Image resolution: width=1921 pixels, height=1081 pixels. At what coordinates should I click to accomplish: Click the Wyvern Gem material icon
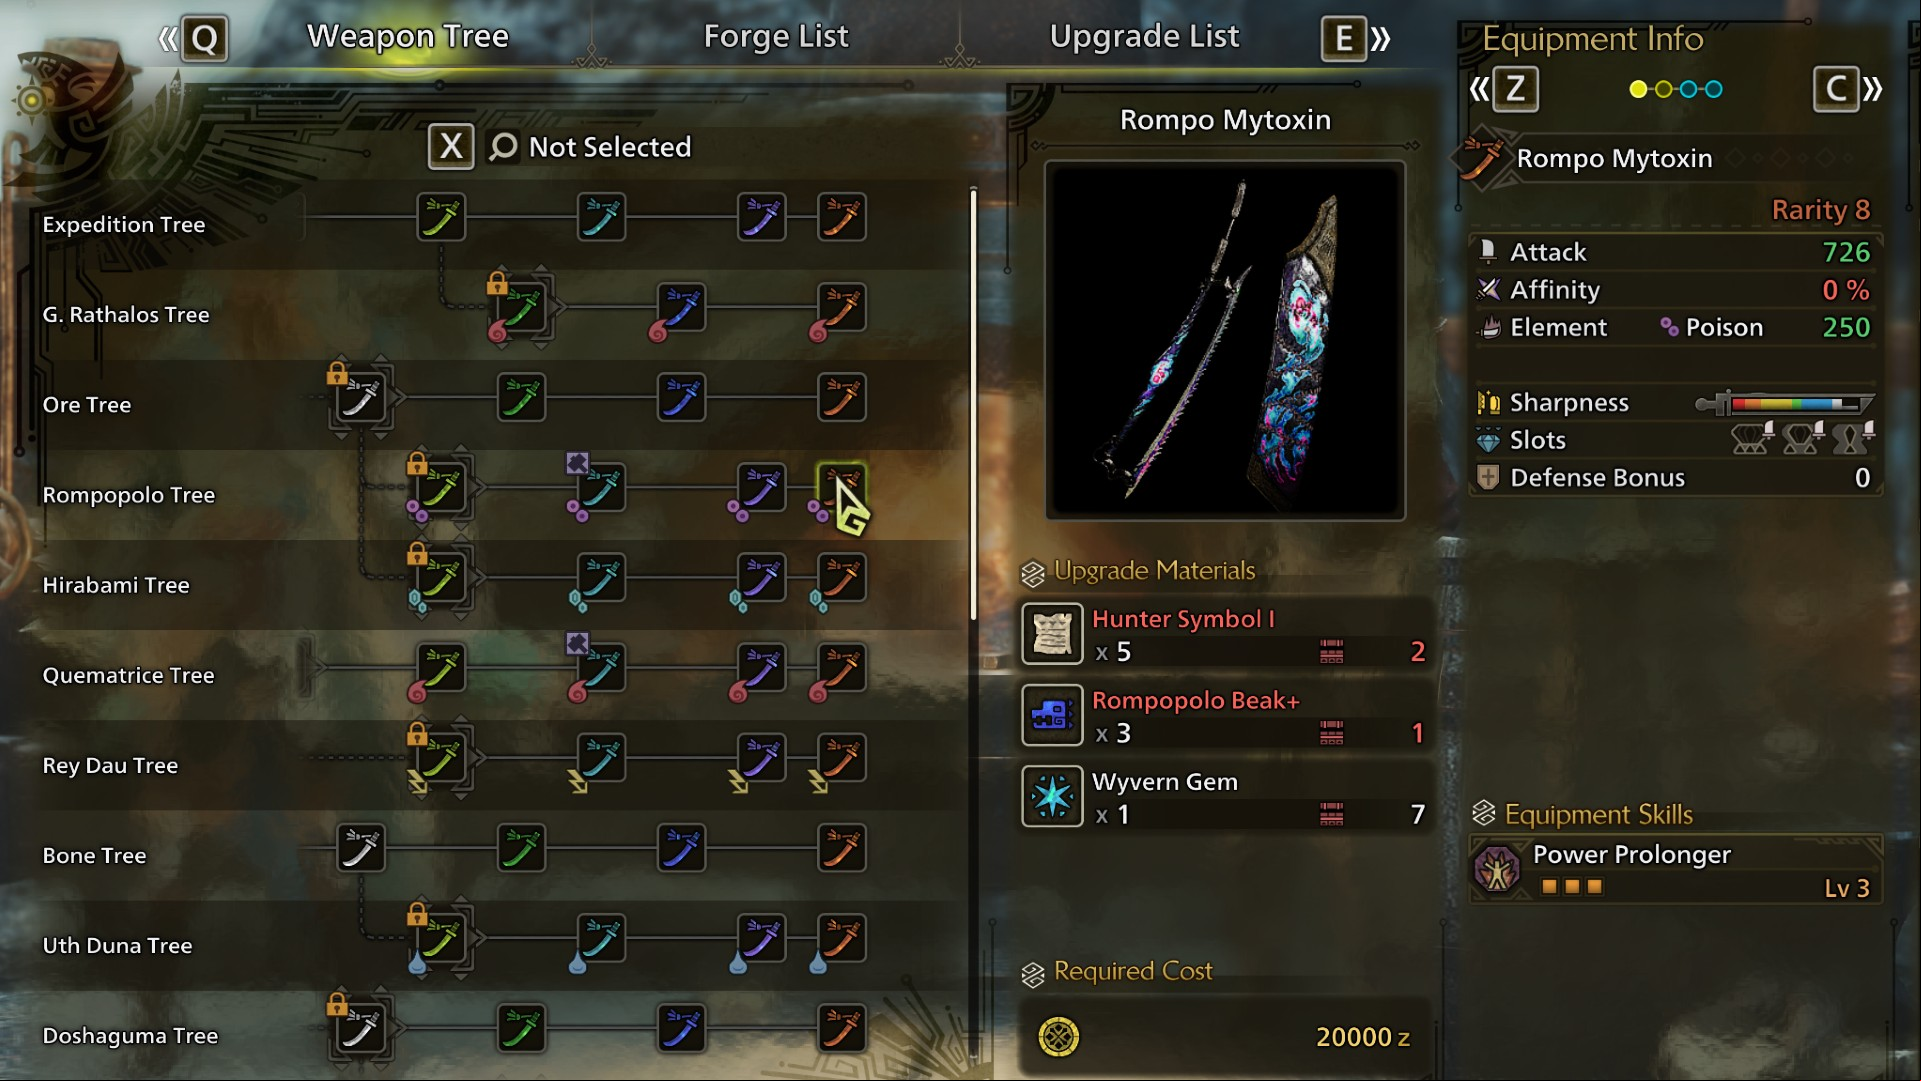1052,796
